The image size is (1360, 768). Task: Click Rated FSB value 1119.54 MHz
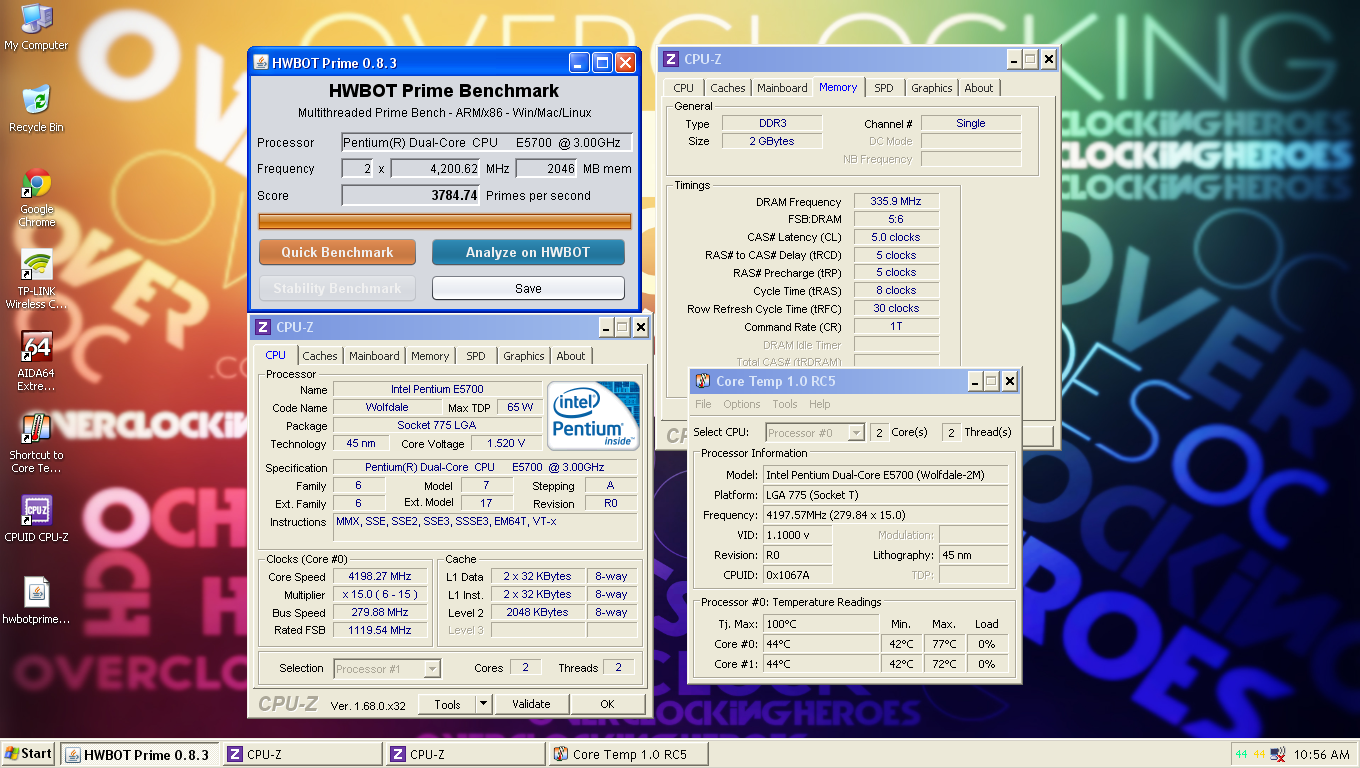coord(380,631)
